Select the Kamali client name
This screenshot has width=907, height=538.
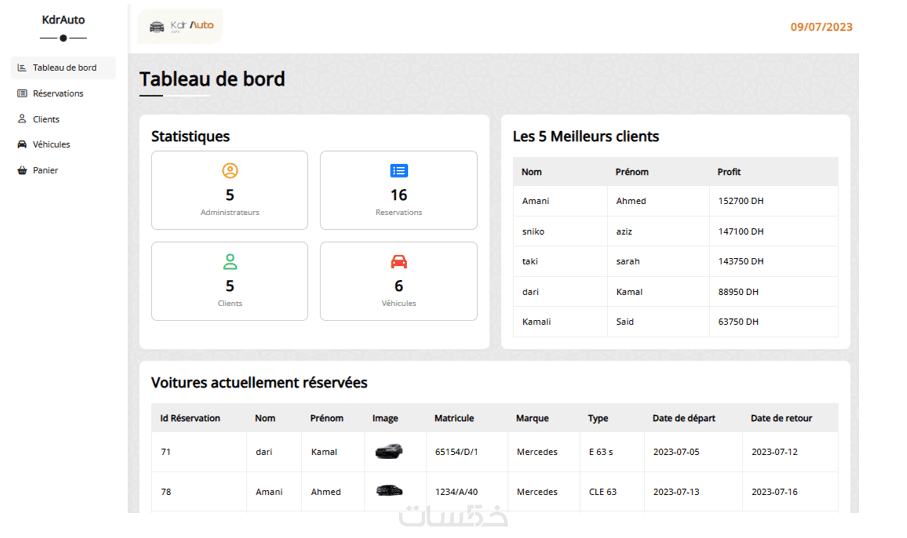tap(536, 322)
